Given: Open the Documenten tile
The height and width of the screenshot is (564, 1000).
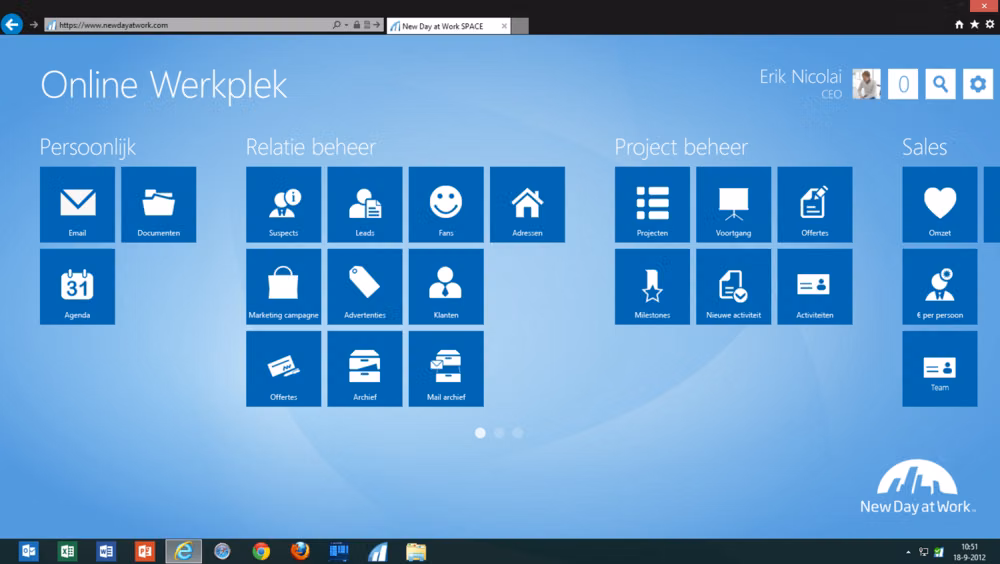Looking at the screenshot, I should [x=159, y=204].
